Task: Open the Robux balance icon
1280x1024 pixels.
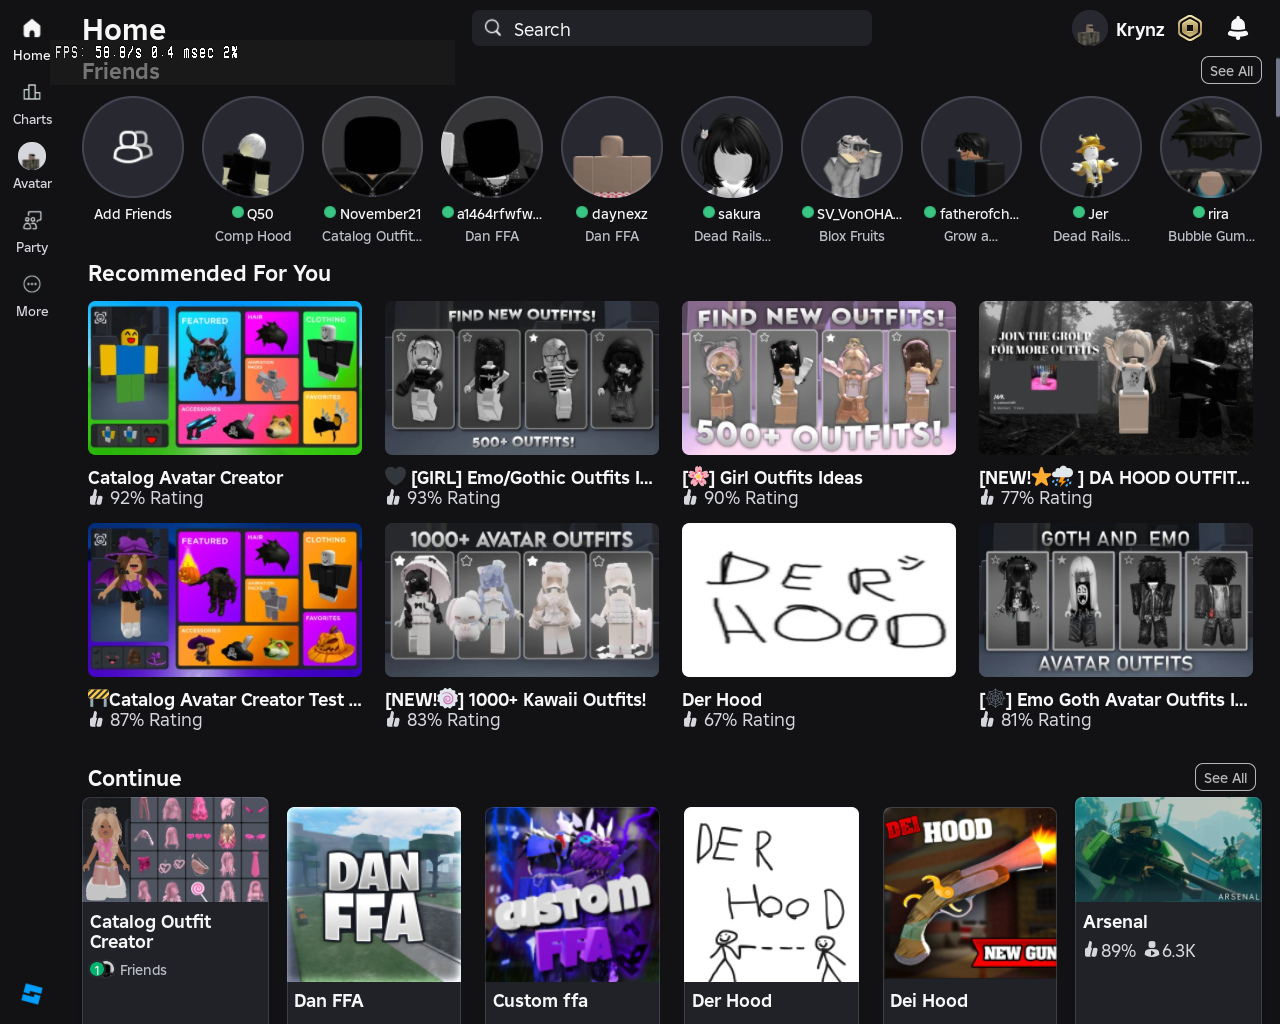Action: click(1190, 29)
